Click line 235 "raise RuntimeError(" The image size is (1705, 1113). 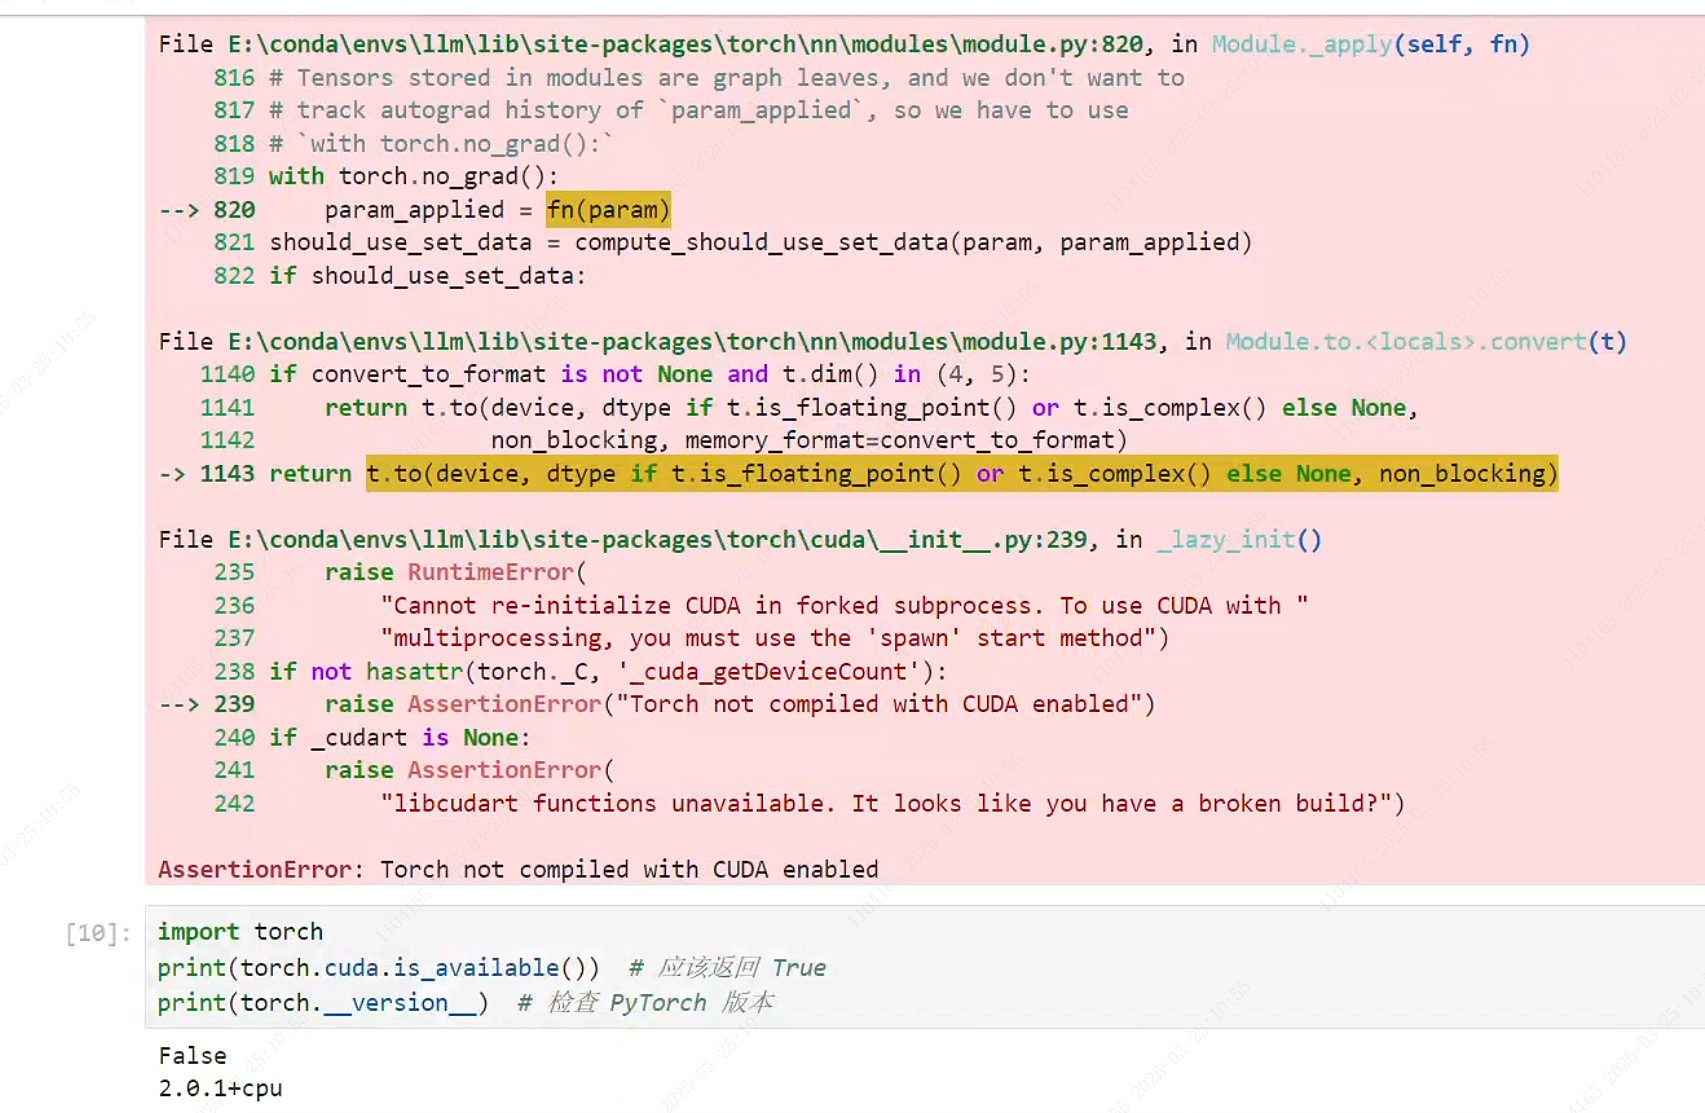point(455,572)
